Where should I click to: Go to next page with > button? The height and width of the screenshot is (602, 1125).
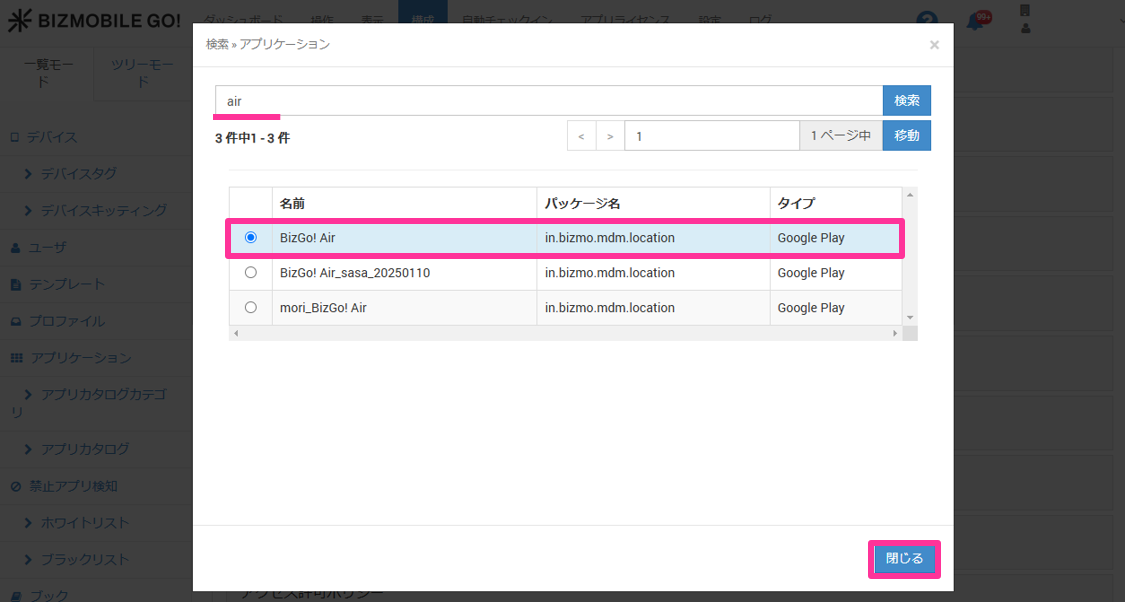tap(610, 136)
